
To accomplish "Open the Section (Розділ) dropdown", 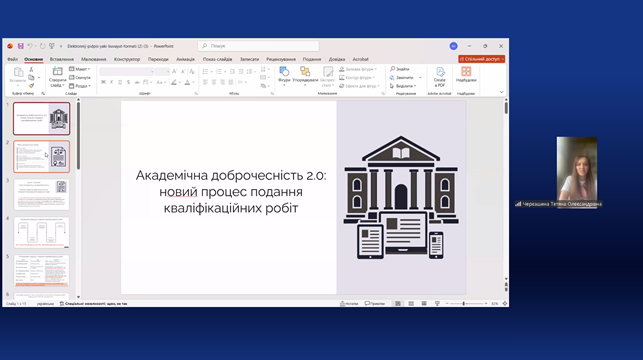I will (80, 86).
